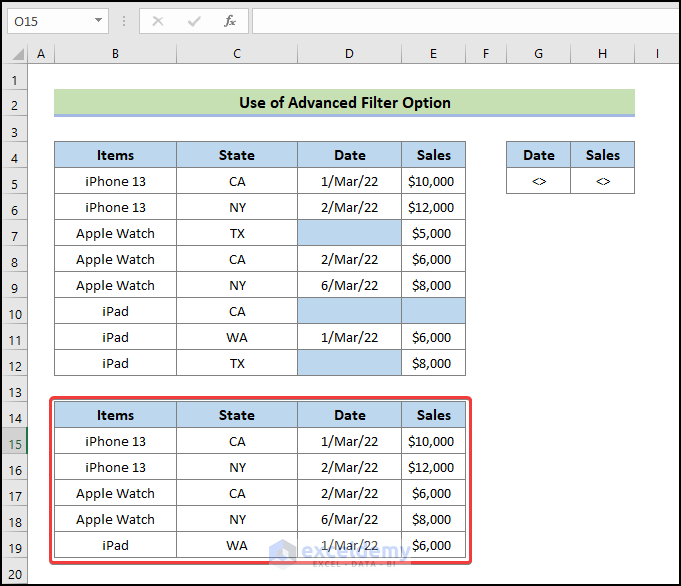Click the $6,000 cell in row 17
Screen dimensions: 681x586
click(x=433, y=493)
